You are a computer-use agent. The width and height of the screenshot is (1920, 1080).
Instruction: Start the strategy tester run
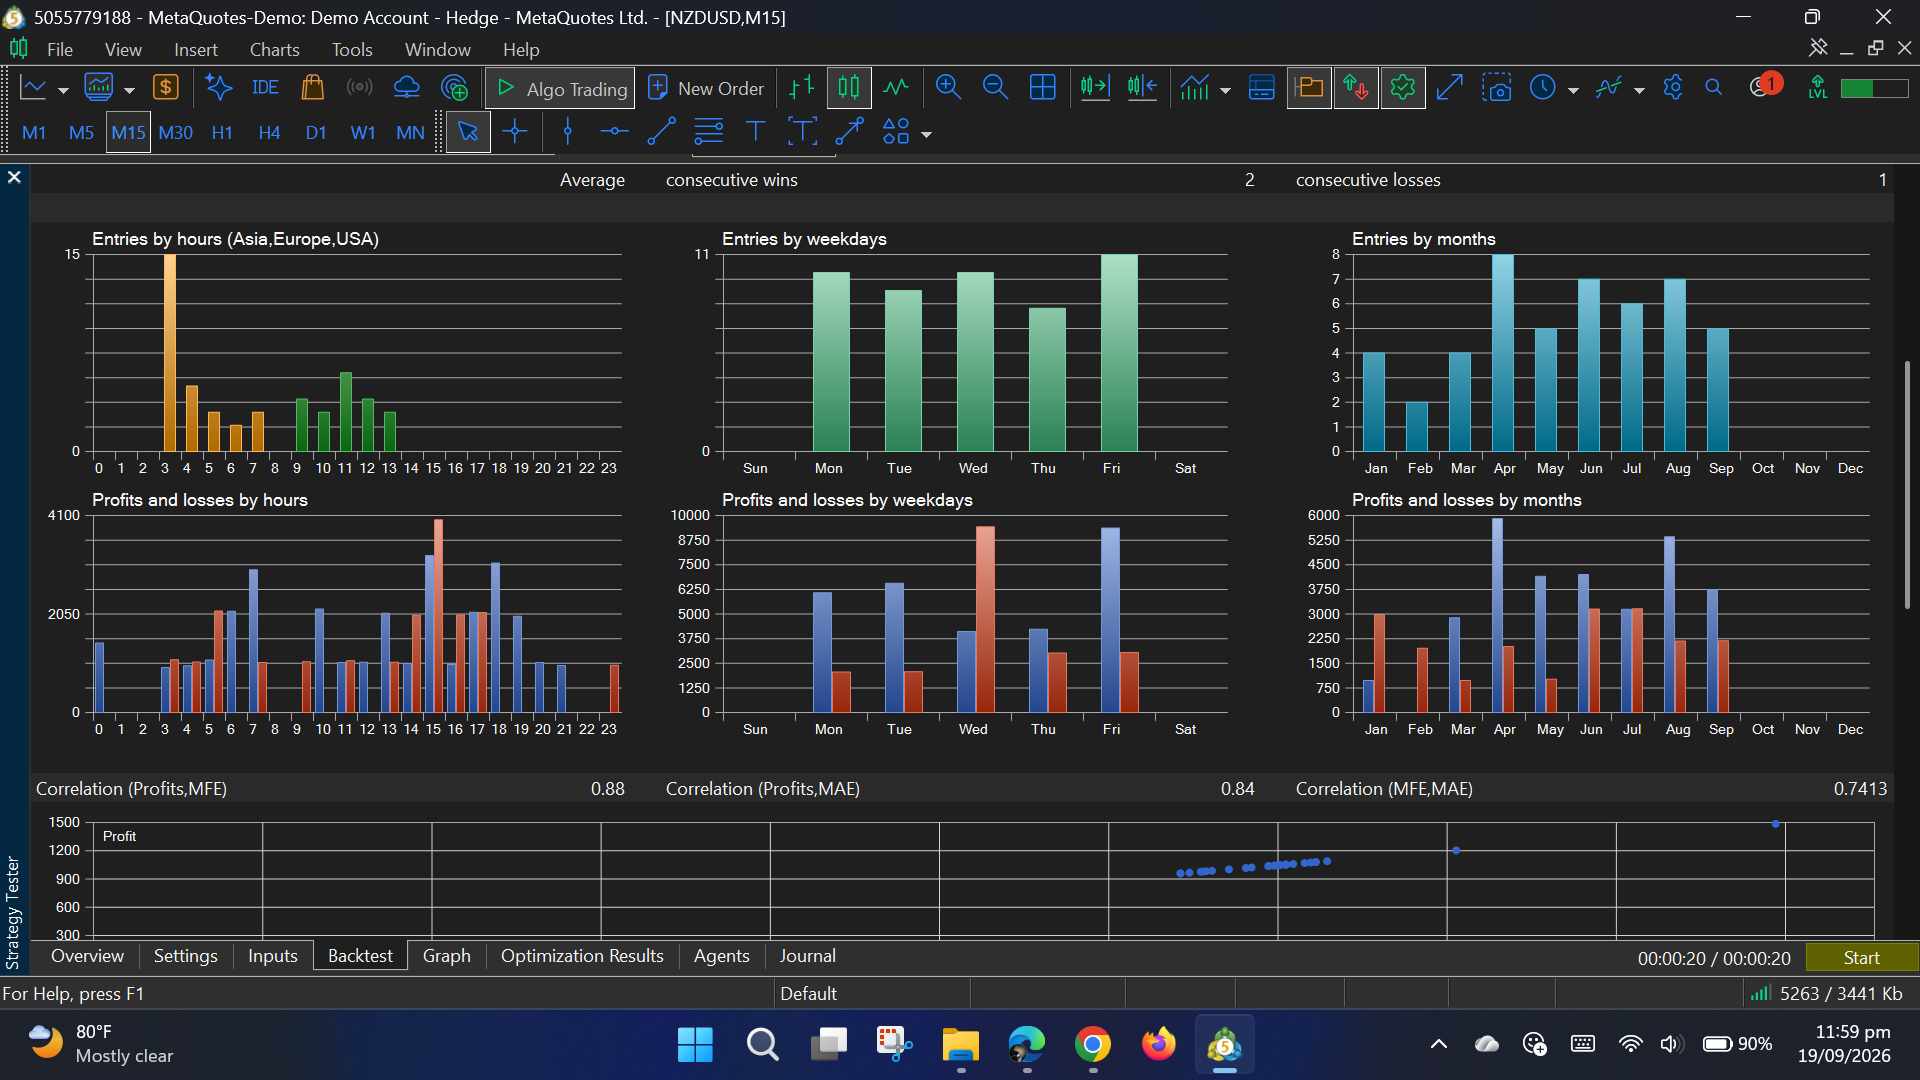(1861, 958)
